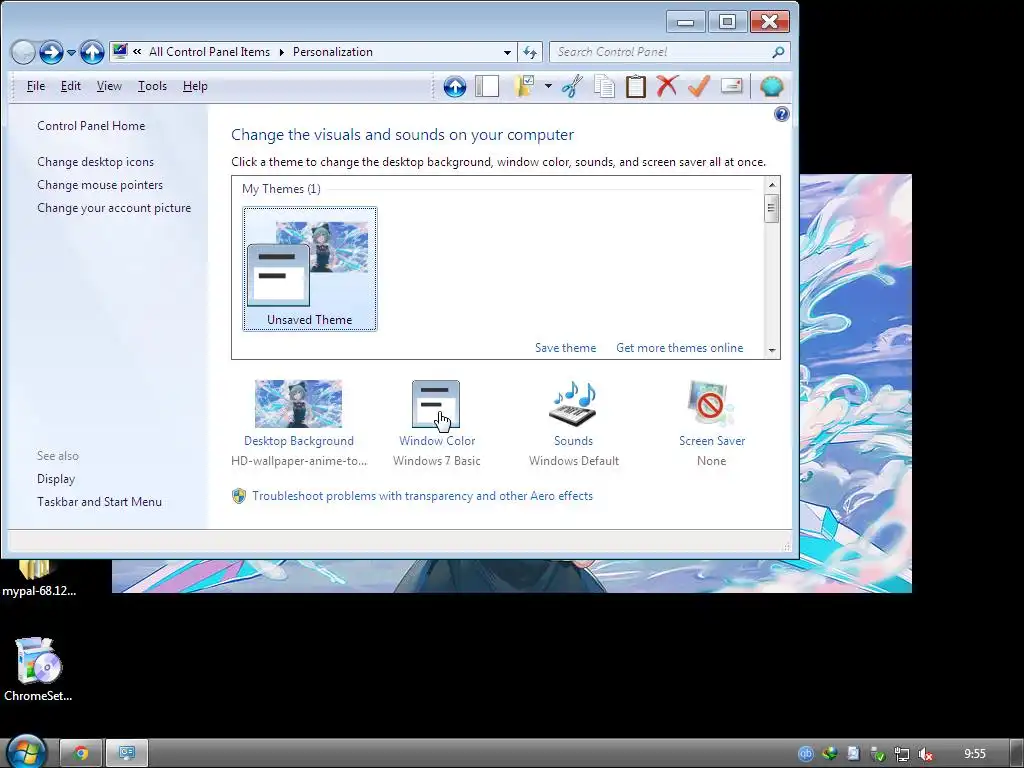Open Chrome from the taskbar
This screenshot has height=768, width=1024.
[x=81, y=754]
